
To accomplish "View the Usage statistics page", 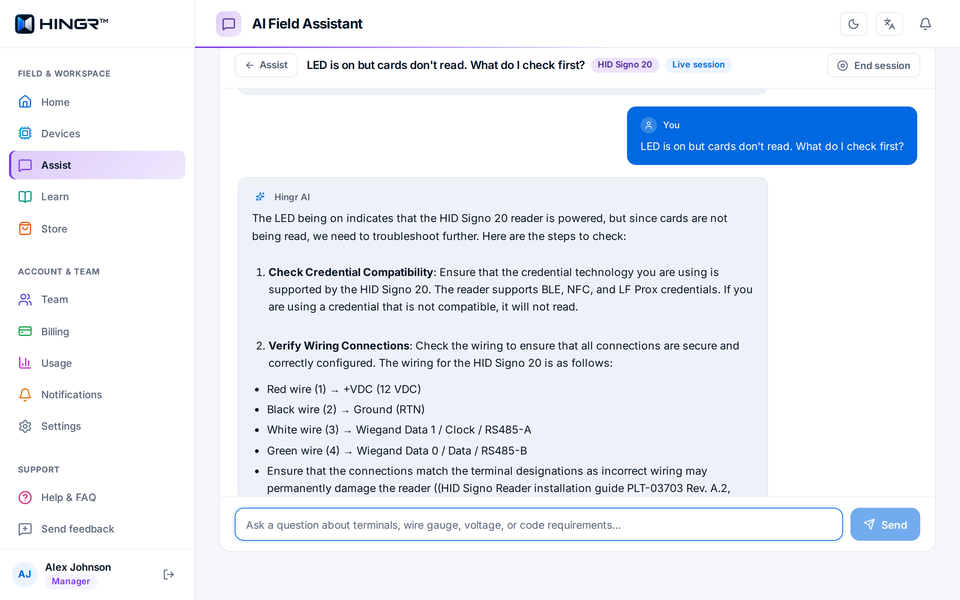I will pos(97,363).
